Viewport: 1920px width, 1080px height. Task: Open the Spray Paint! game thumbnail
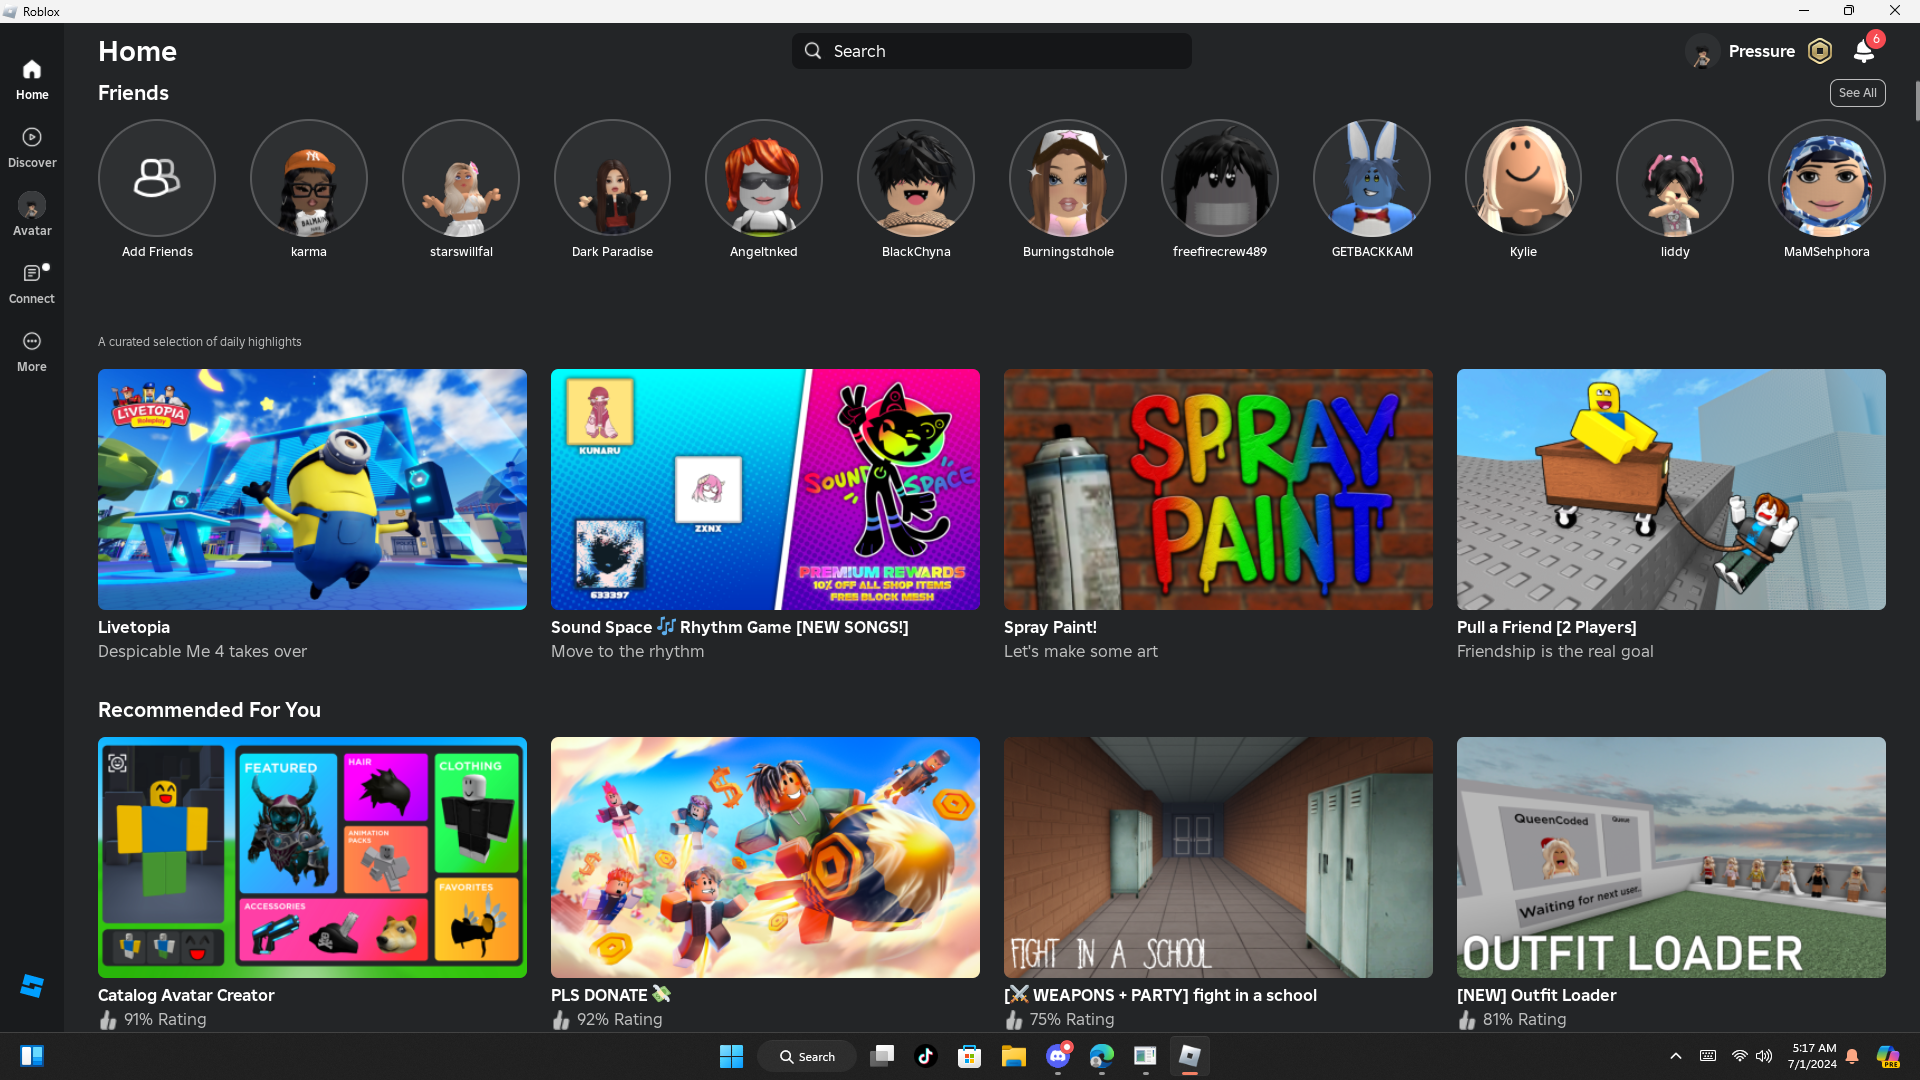(1218, 489)
